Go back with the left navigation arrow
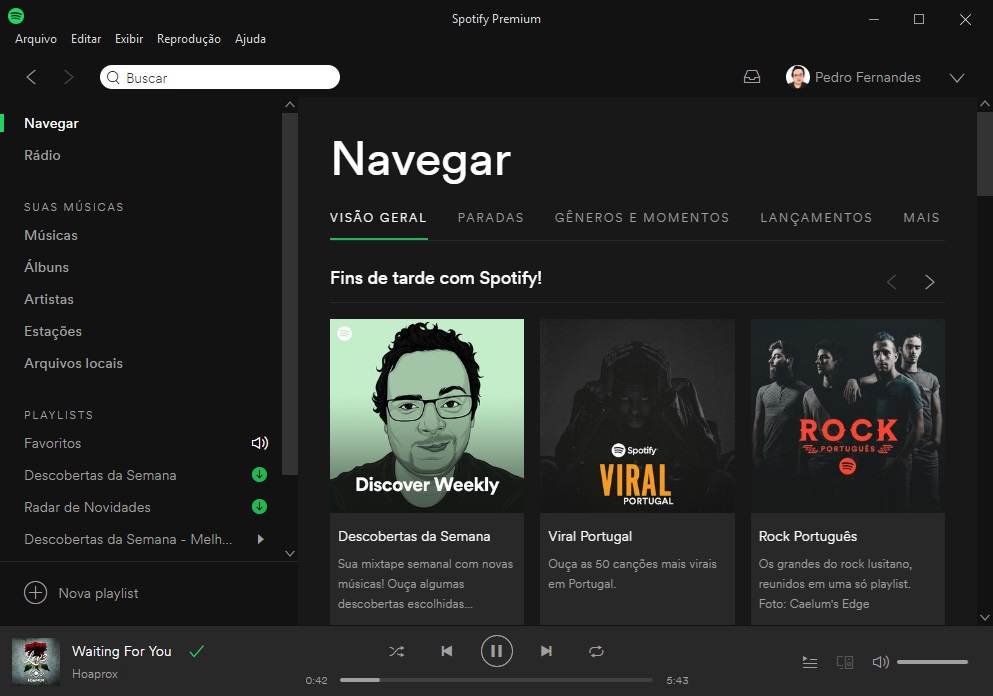 (31, 77)
